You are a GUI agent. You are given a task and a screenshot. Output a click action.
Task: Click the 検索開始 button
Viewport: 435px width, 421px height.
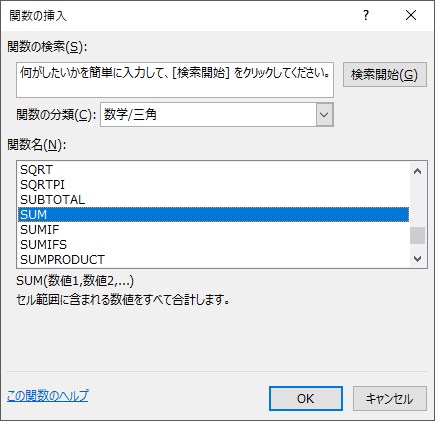[x=385, y=75]
